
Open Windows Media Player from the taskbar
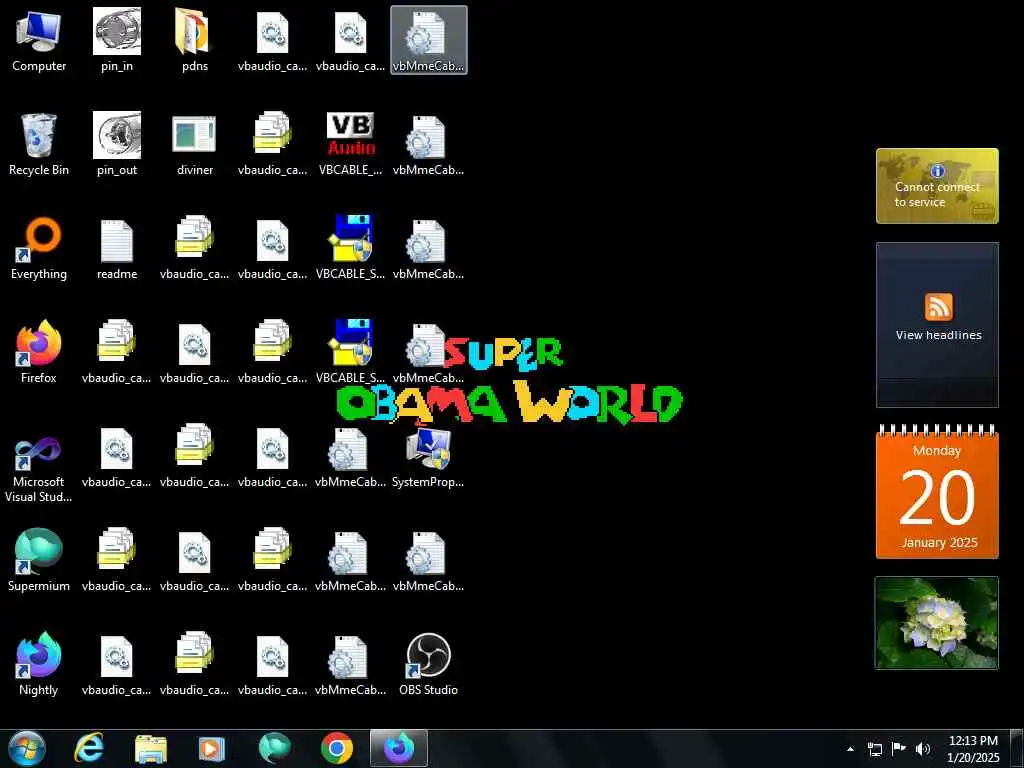pyautogui.click(x=212, y=748)
